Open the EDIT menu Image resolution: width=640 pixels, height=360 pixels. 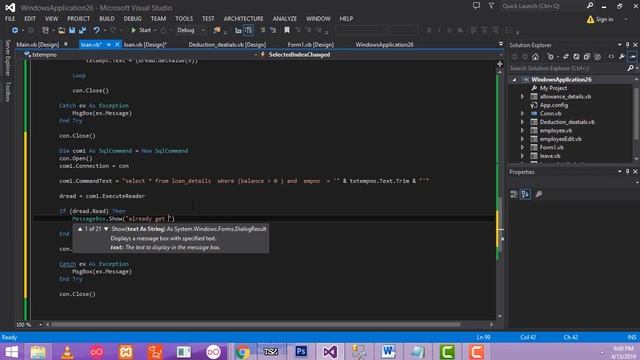30,19
